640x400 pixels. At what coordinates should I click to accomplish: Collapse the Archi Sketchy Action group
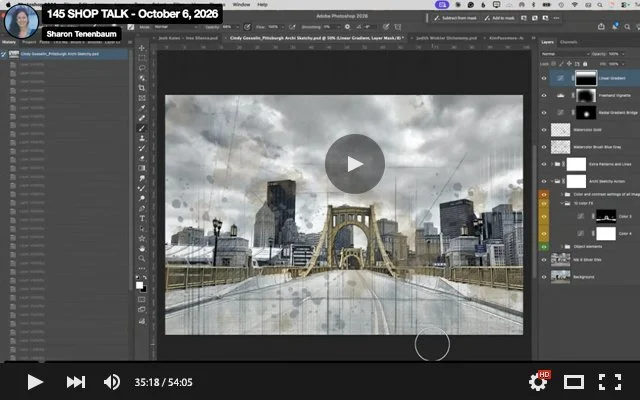pos(552,181)
